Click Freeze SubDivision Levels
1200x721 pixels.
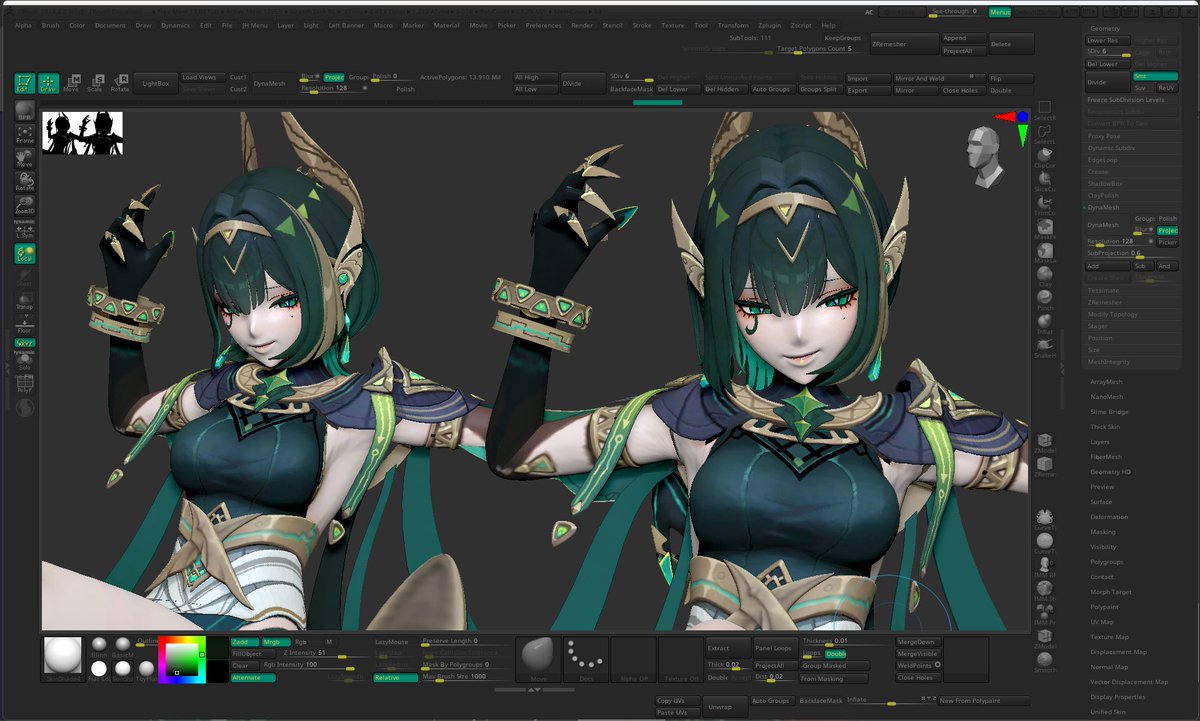pos(1133,100)
